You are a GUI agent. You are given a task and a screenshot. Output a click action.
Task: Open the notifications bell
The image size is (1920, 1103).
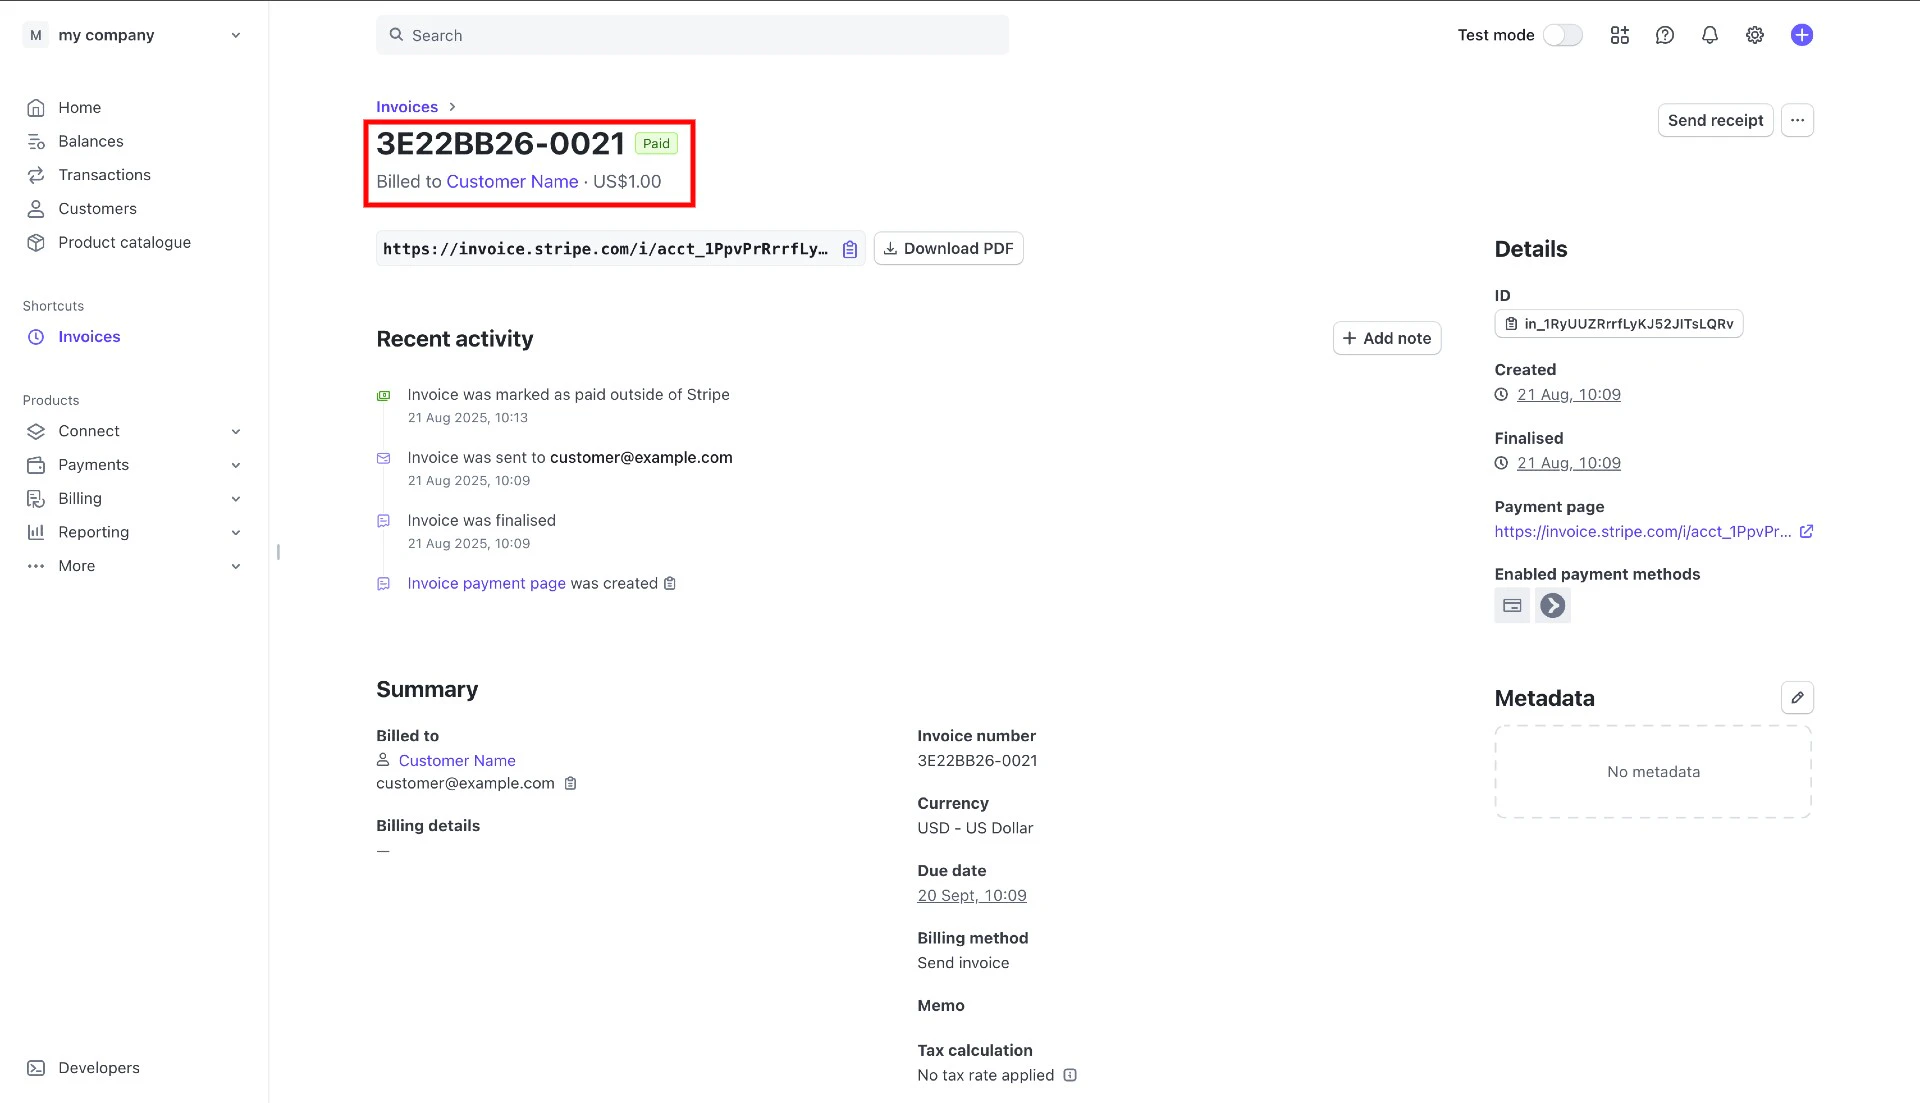click(1709, 35)
